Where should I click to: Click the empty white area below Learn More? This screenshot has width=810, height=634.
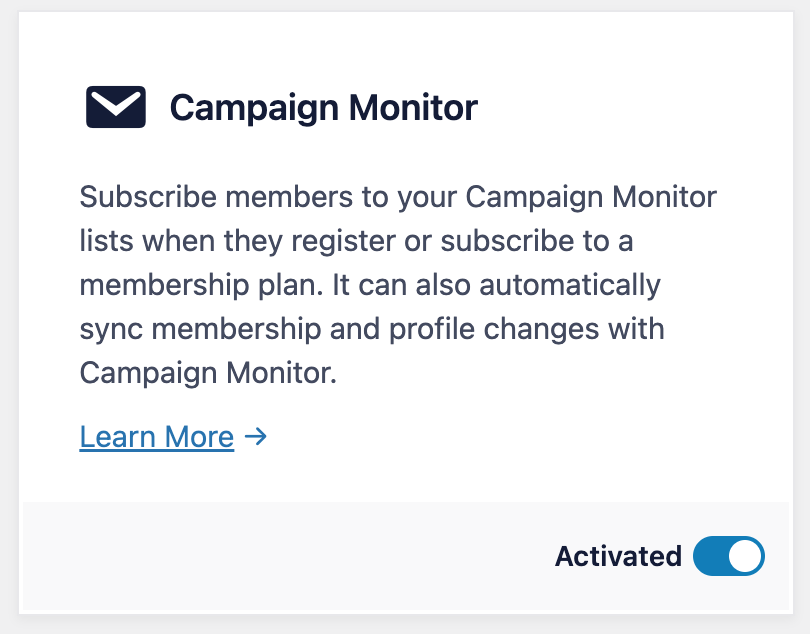pos(406,478)
